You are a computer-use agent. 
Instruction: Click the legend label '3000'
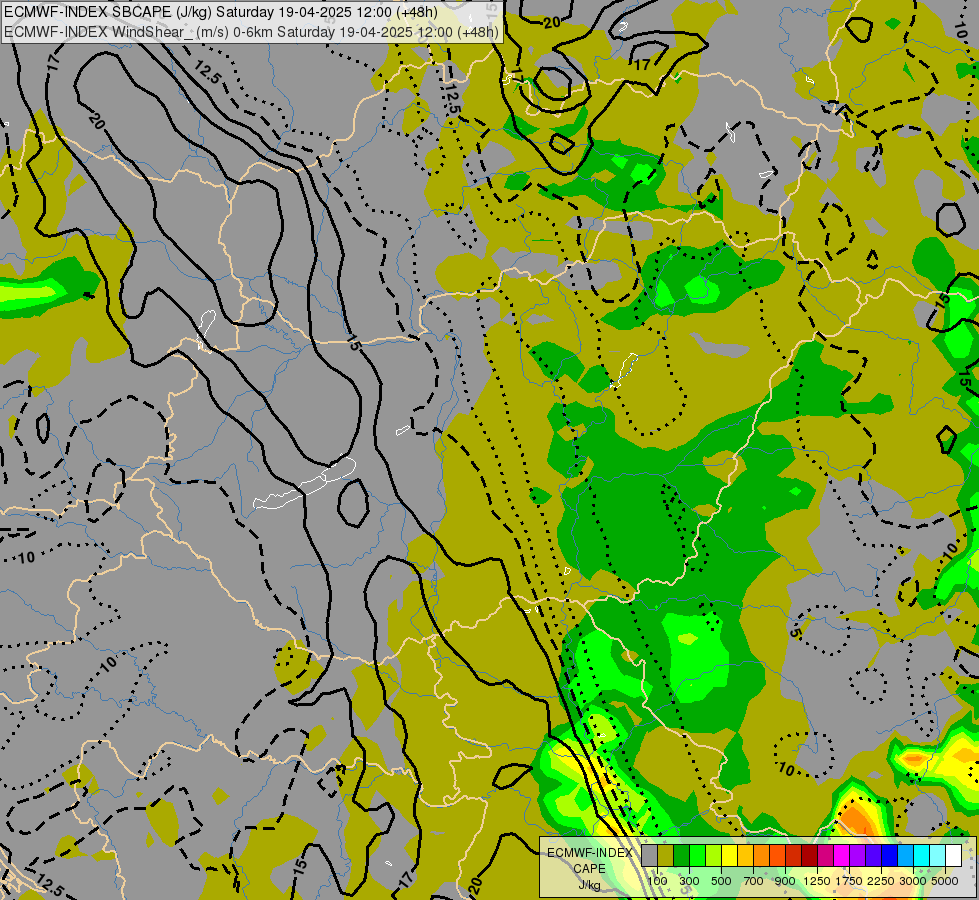(x=913, y=881)
